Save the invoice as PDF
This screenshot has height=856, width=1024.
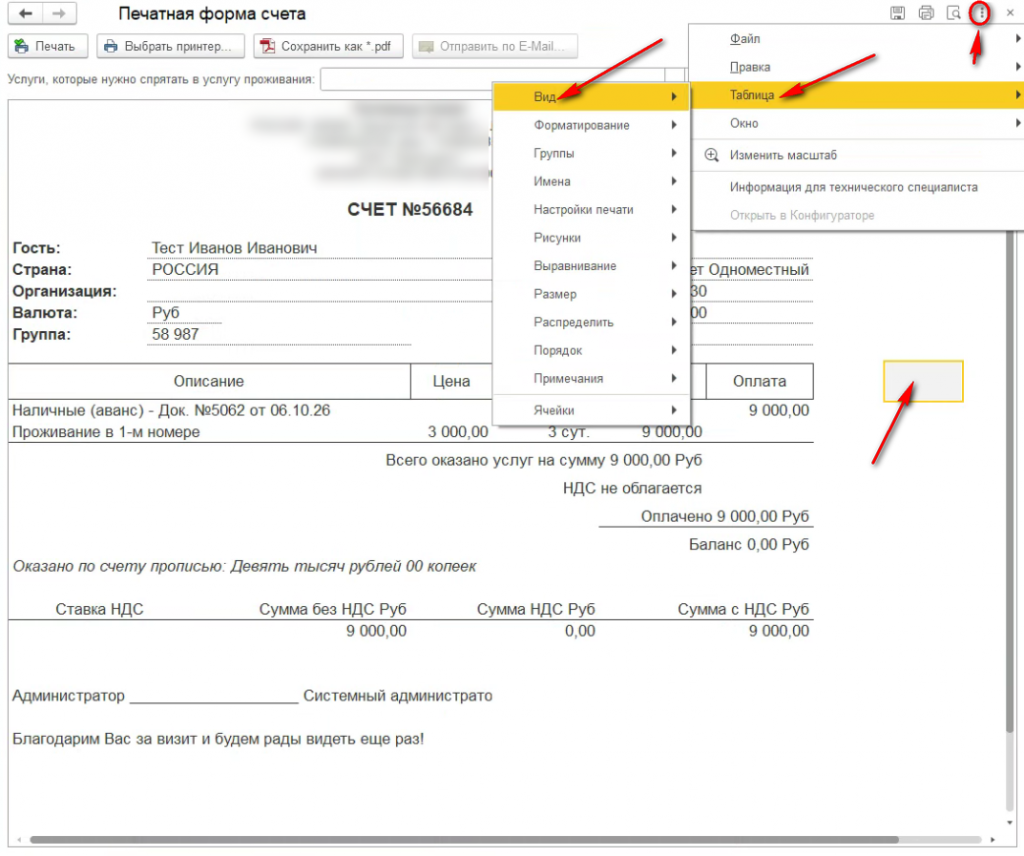click(x=328, y=46)
